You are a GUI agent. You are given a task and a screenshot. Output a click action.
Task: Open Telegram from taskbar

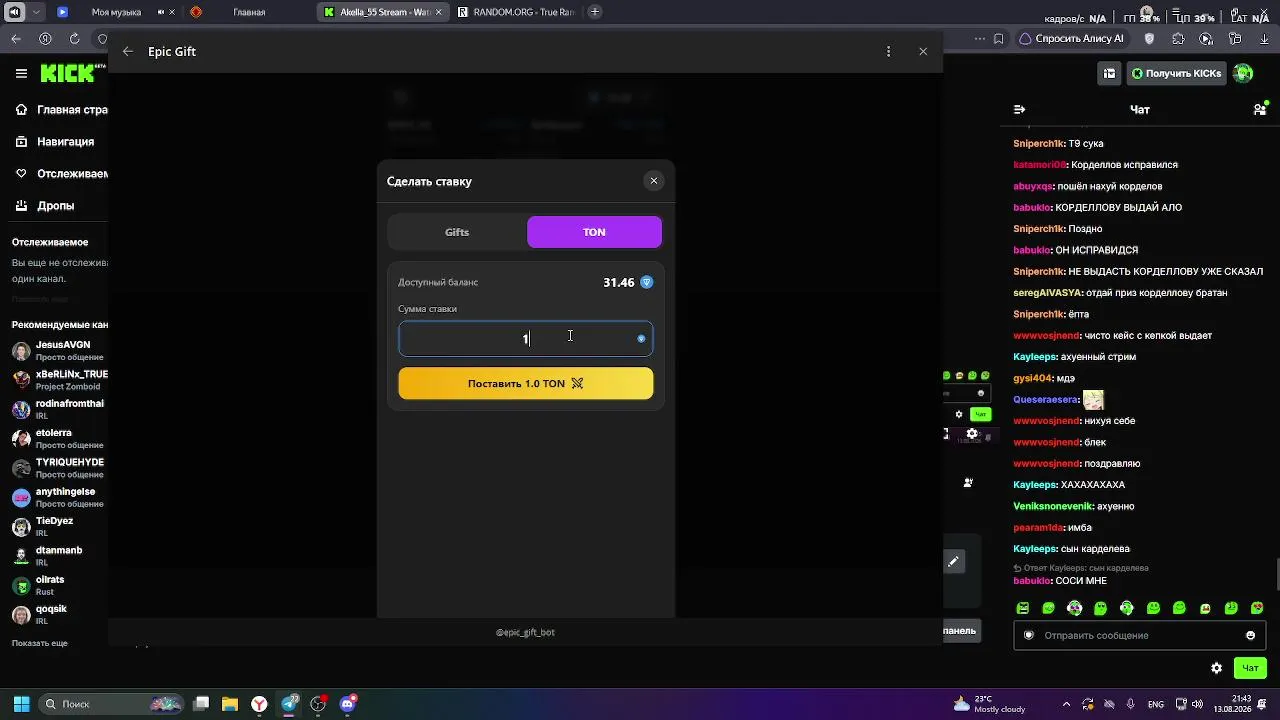click(289, 704)
